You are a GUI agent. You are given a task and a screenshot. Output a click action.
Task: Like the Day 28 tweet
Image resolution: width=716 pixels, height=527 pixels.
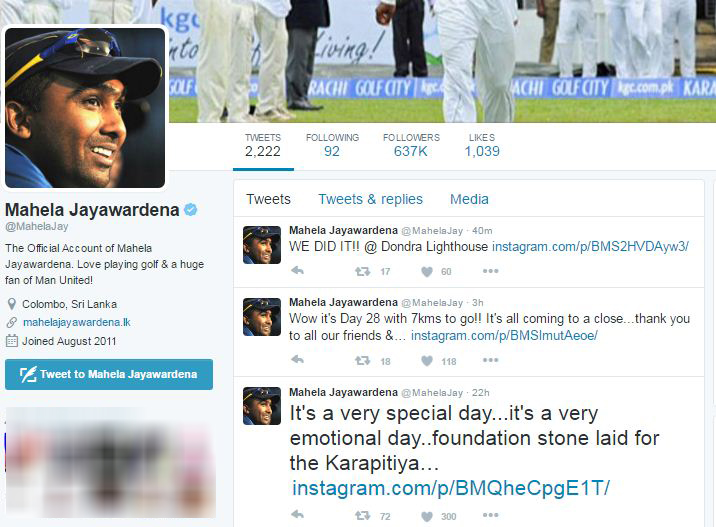426,361
